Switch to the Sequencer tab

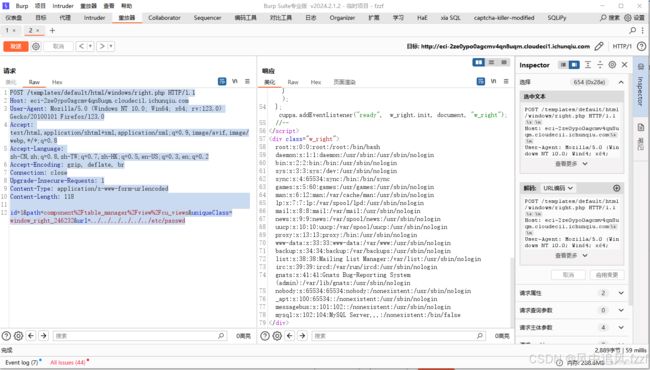tap(207, 18)
